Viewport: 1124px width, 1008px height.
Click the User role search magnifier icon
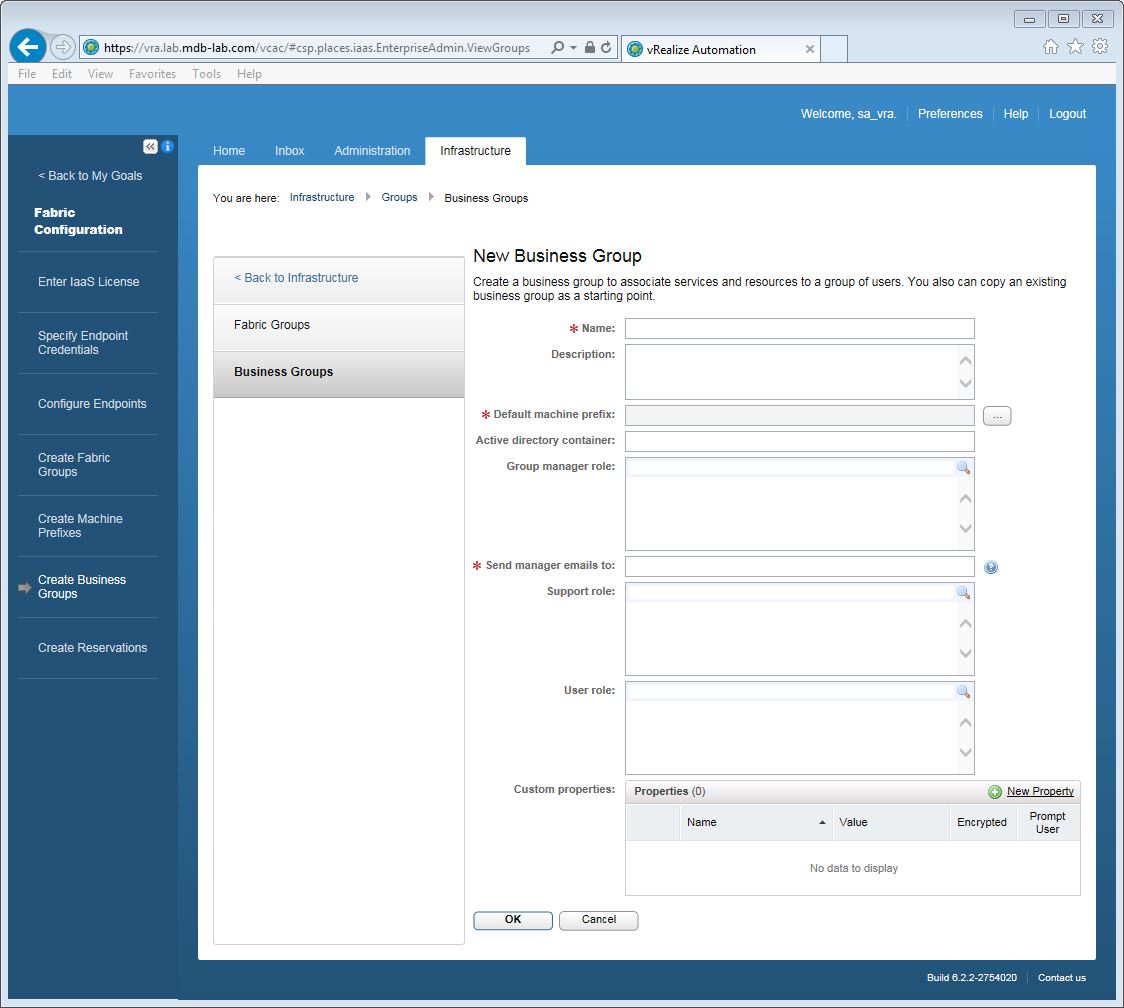(963, 692)
